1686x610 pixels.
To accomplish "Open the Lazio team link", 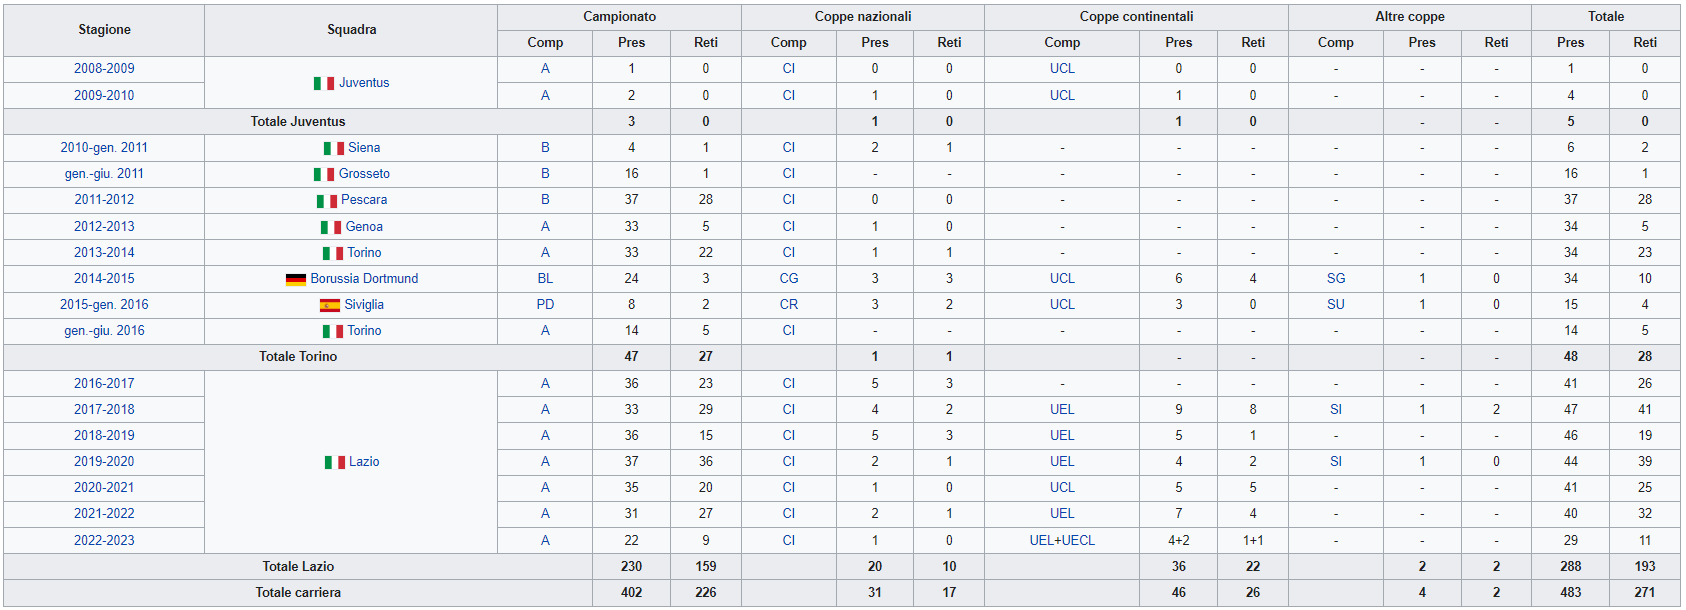I will click(x=364, y=462).
